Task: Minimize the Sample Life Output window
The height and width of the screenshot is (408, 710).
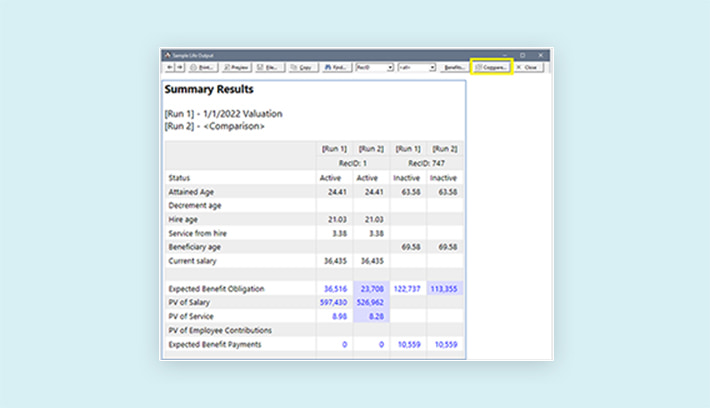Action: 503,54
